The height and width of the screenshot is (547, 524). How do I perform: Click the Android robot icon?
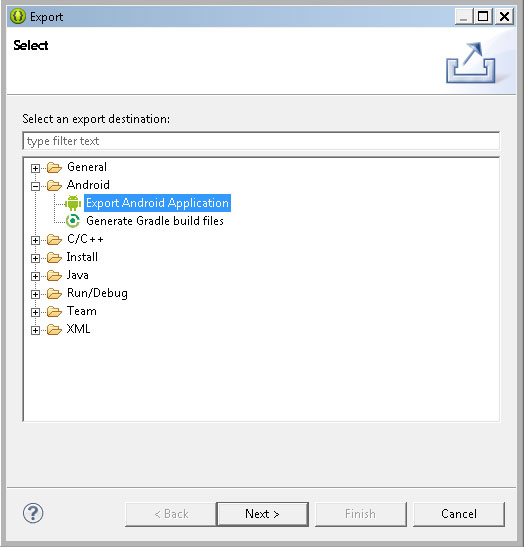pos(73,203)
